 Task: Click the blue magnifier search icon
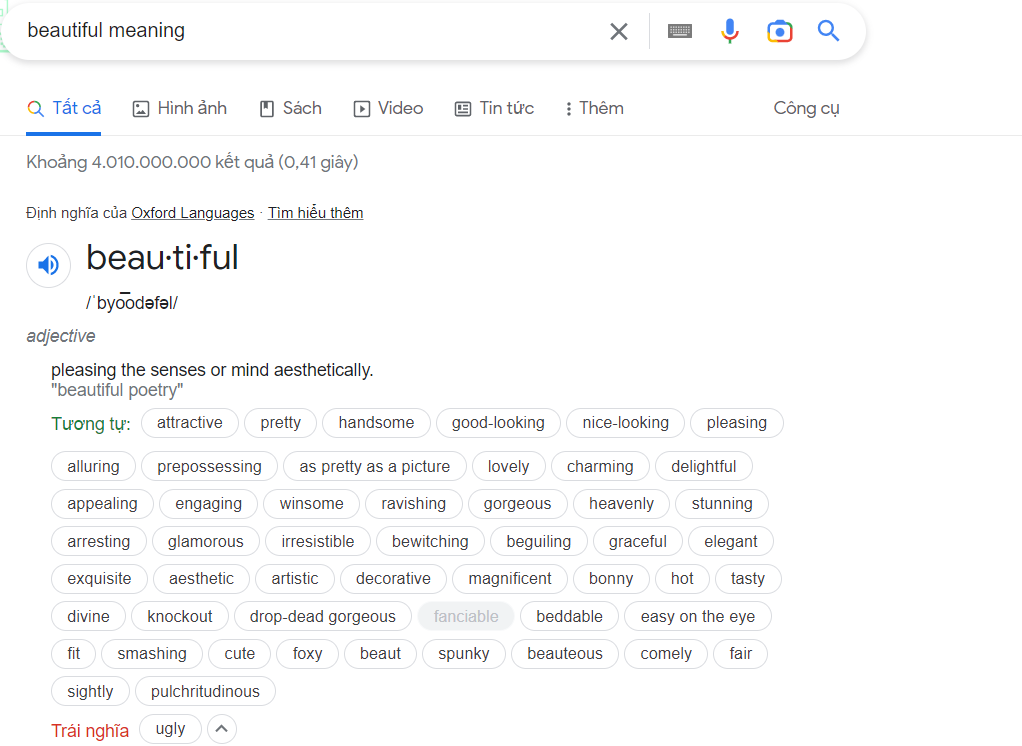pos(828,31)
